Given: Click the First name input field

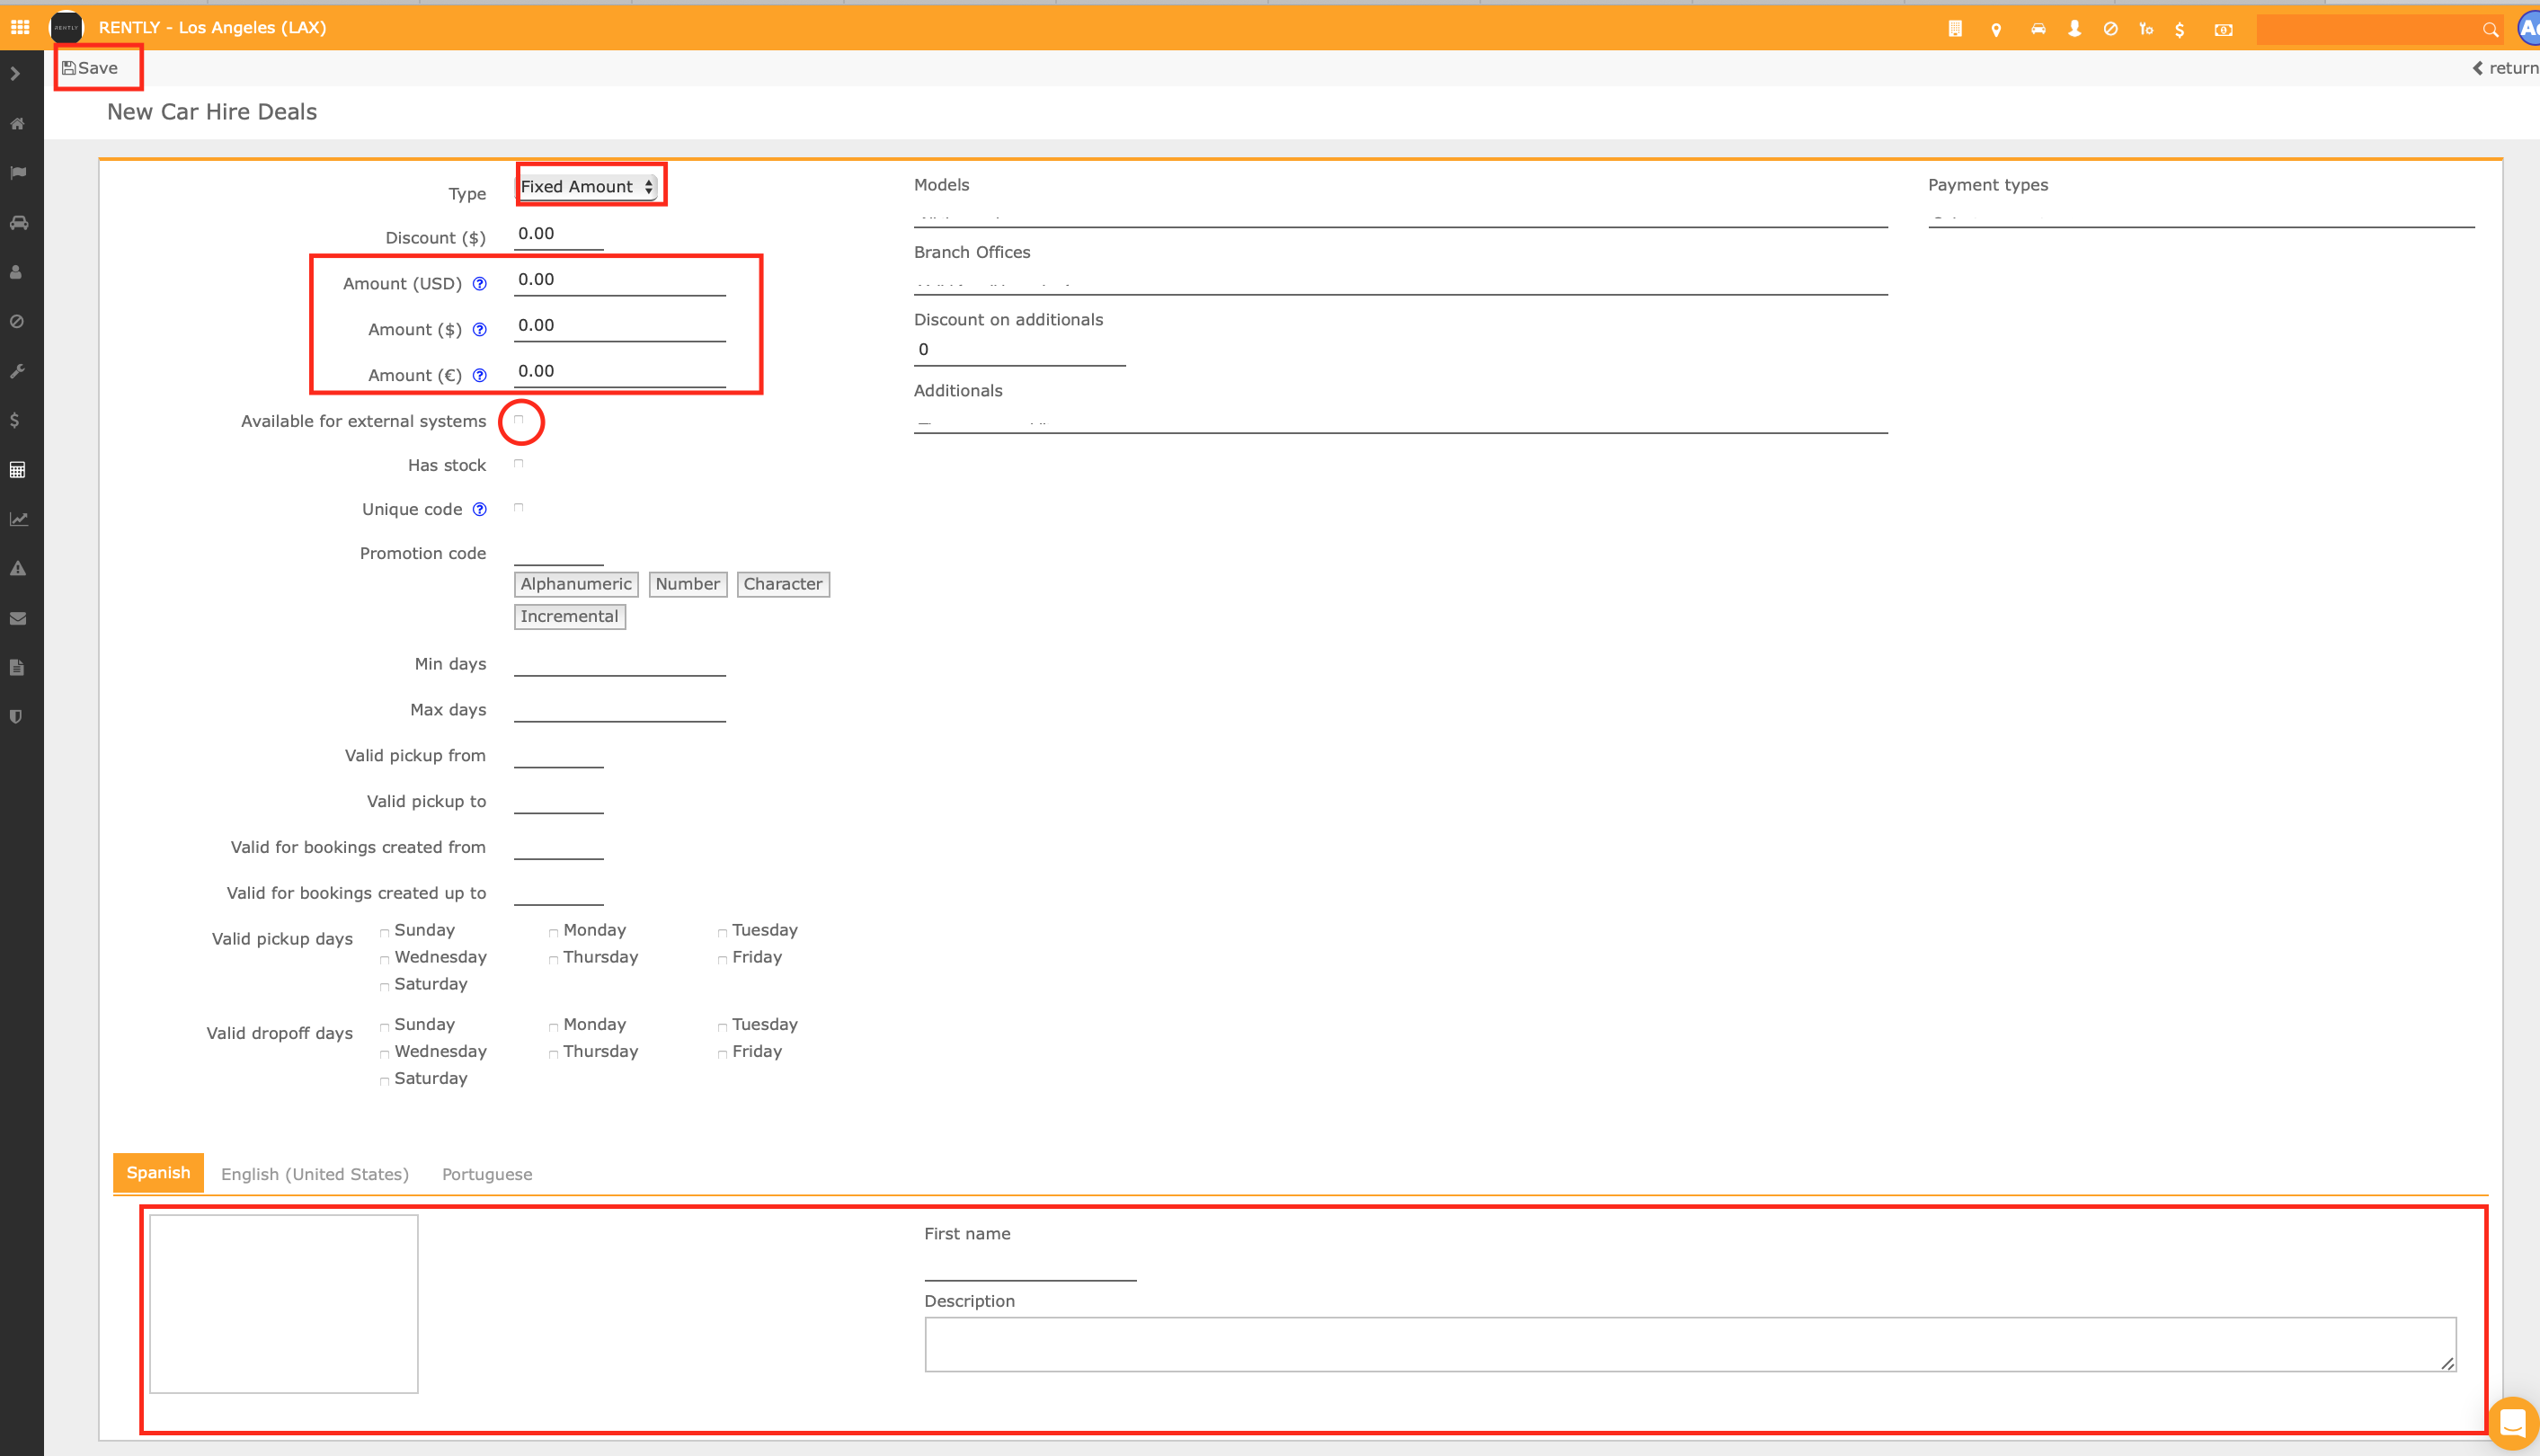Looking at the screenshot, I should coord(1030,1267).
